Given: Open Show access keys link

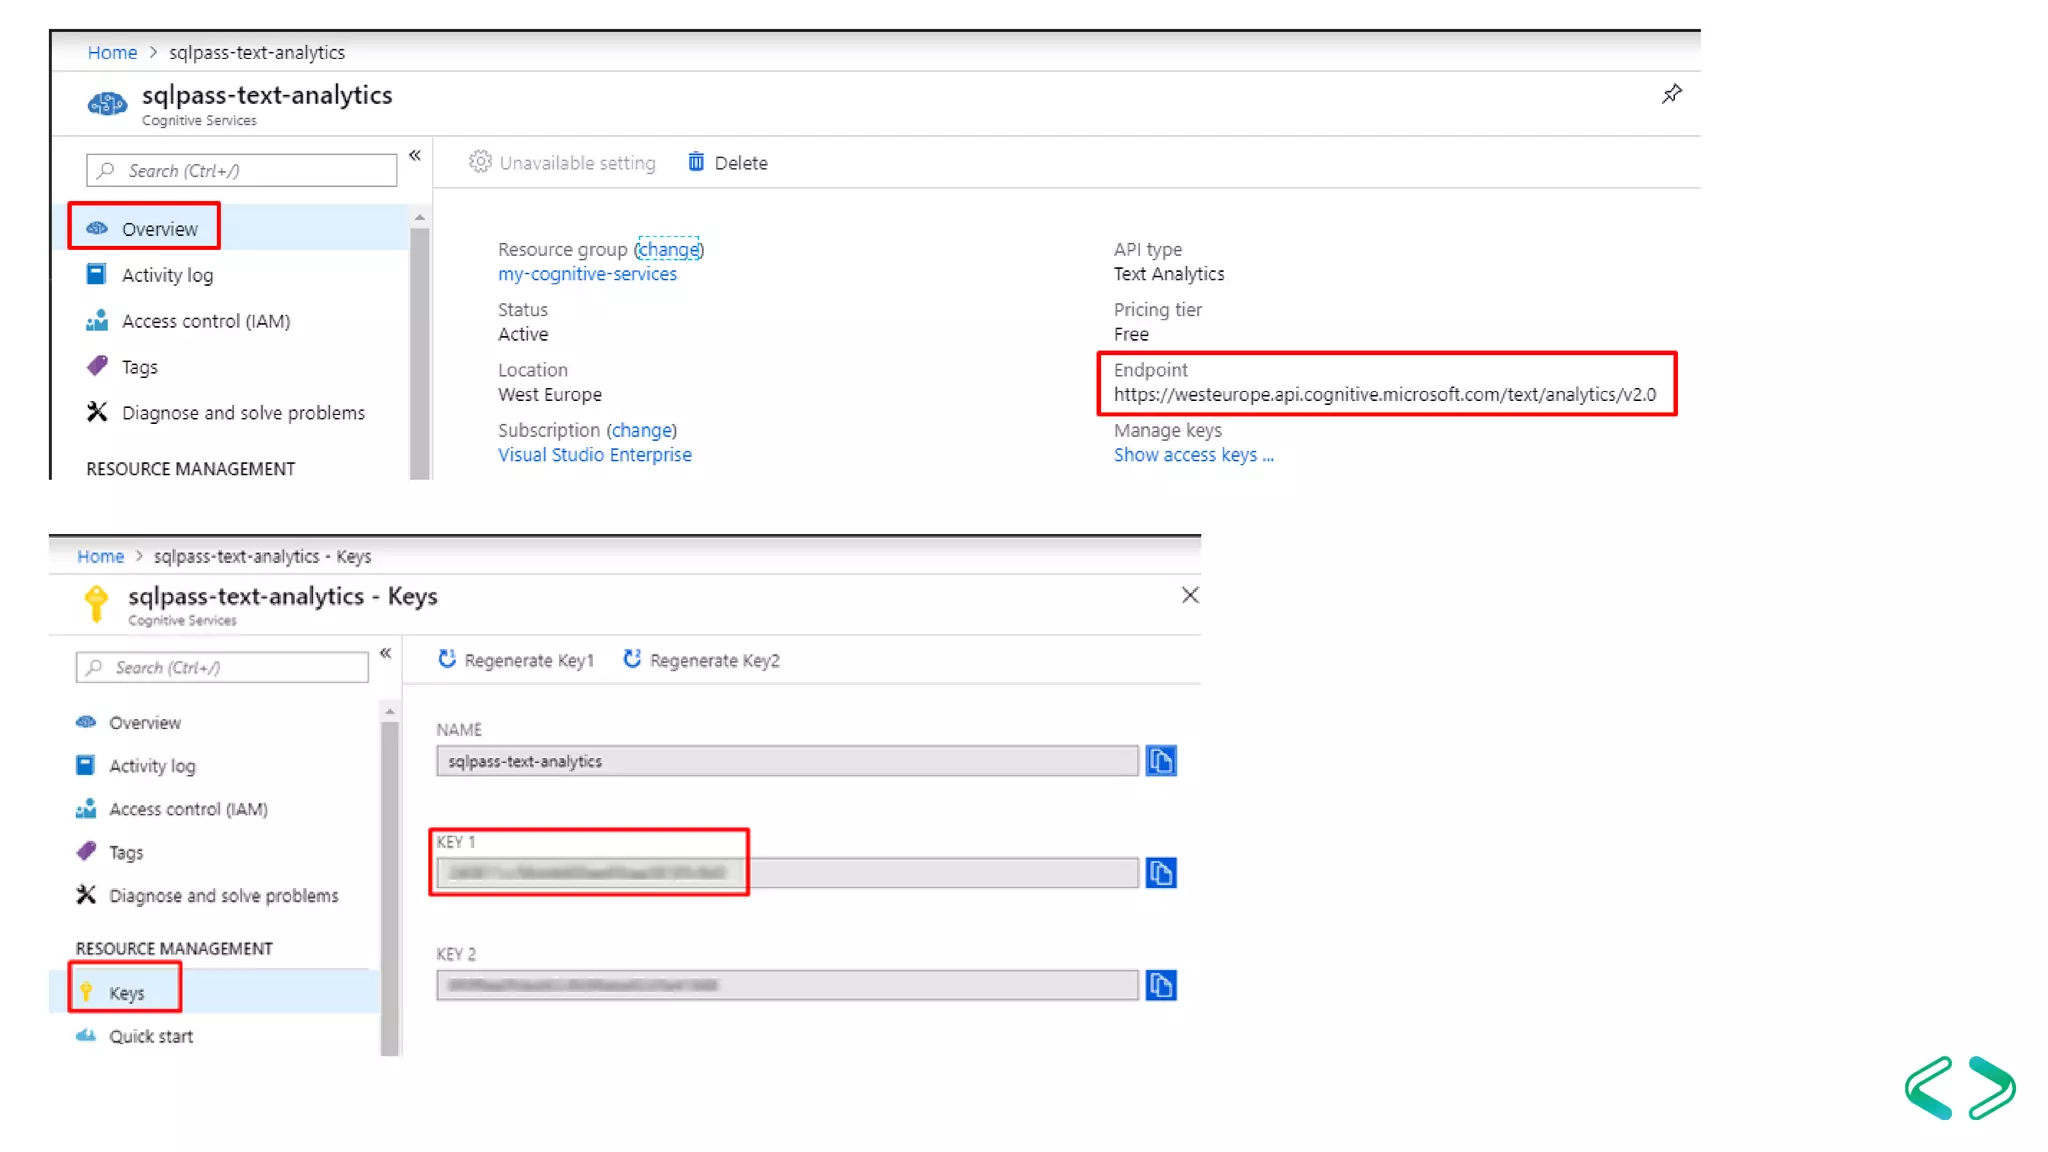Looking at the screenshot, I should [x=1193, y=455].
